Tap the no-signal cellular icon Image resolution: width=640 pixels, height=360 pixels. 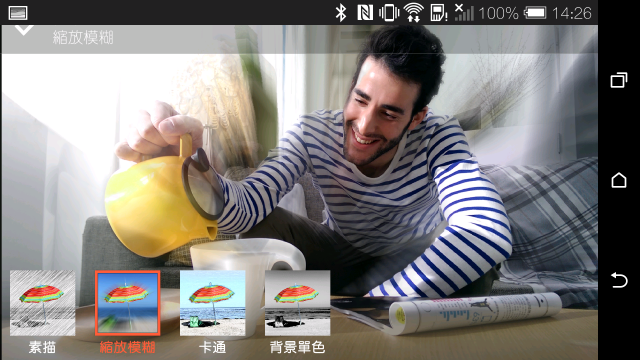(x=464, y=12)
